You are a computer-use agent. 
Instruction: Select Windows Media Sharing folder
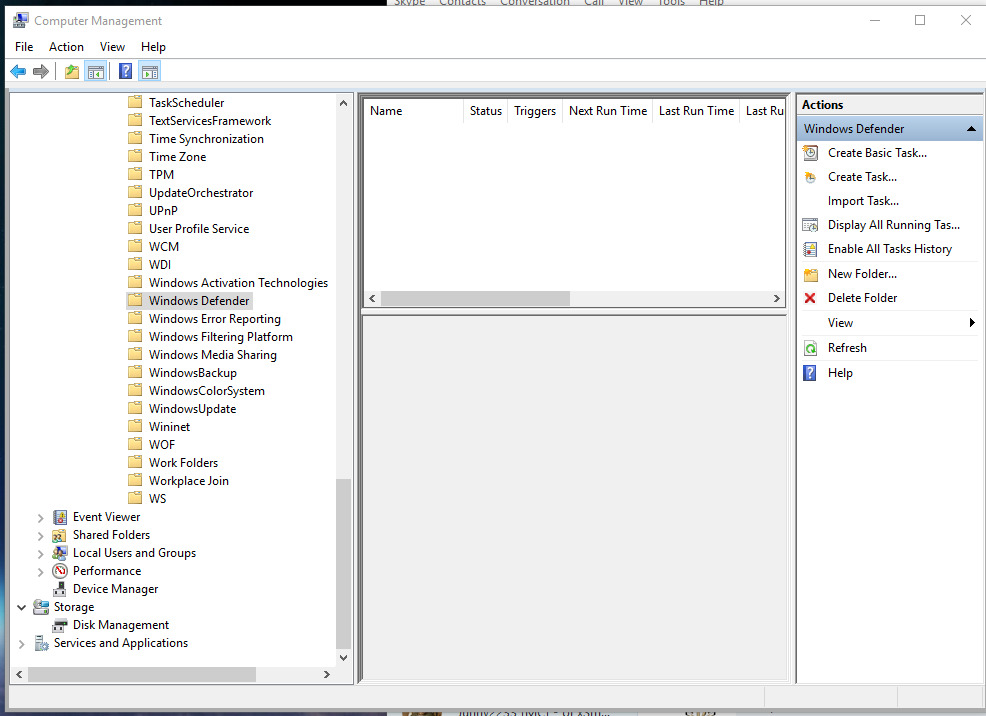point(213,355)
